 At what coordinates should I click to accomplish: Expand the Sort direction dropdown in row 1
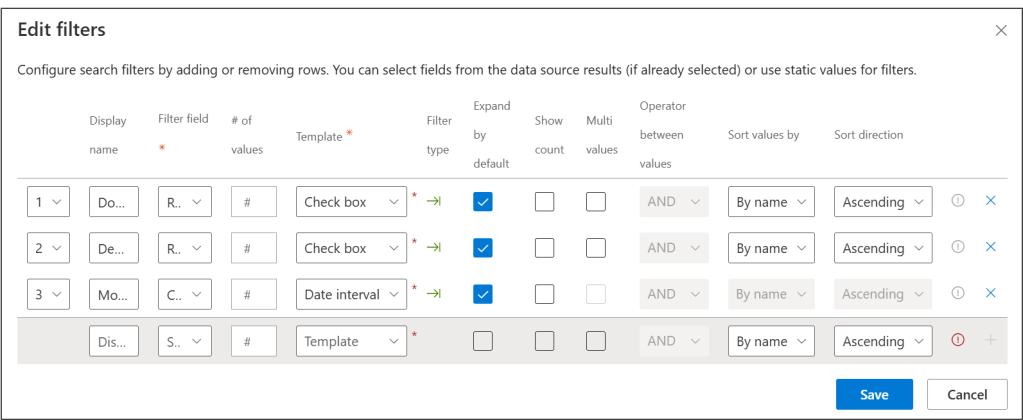point(883,202)
